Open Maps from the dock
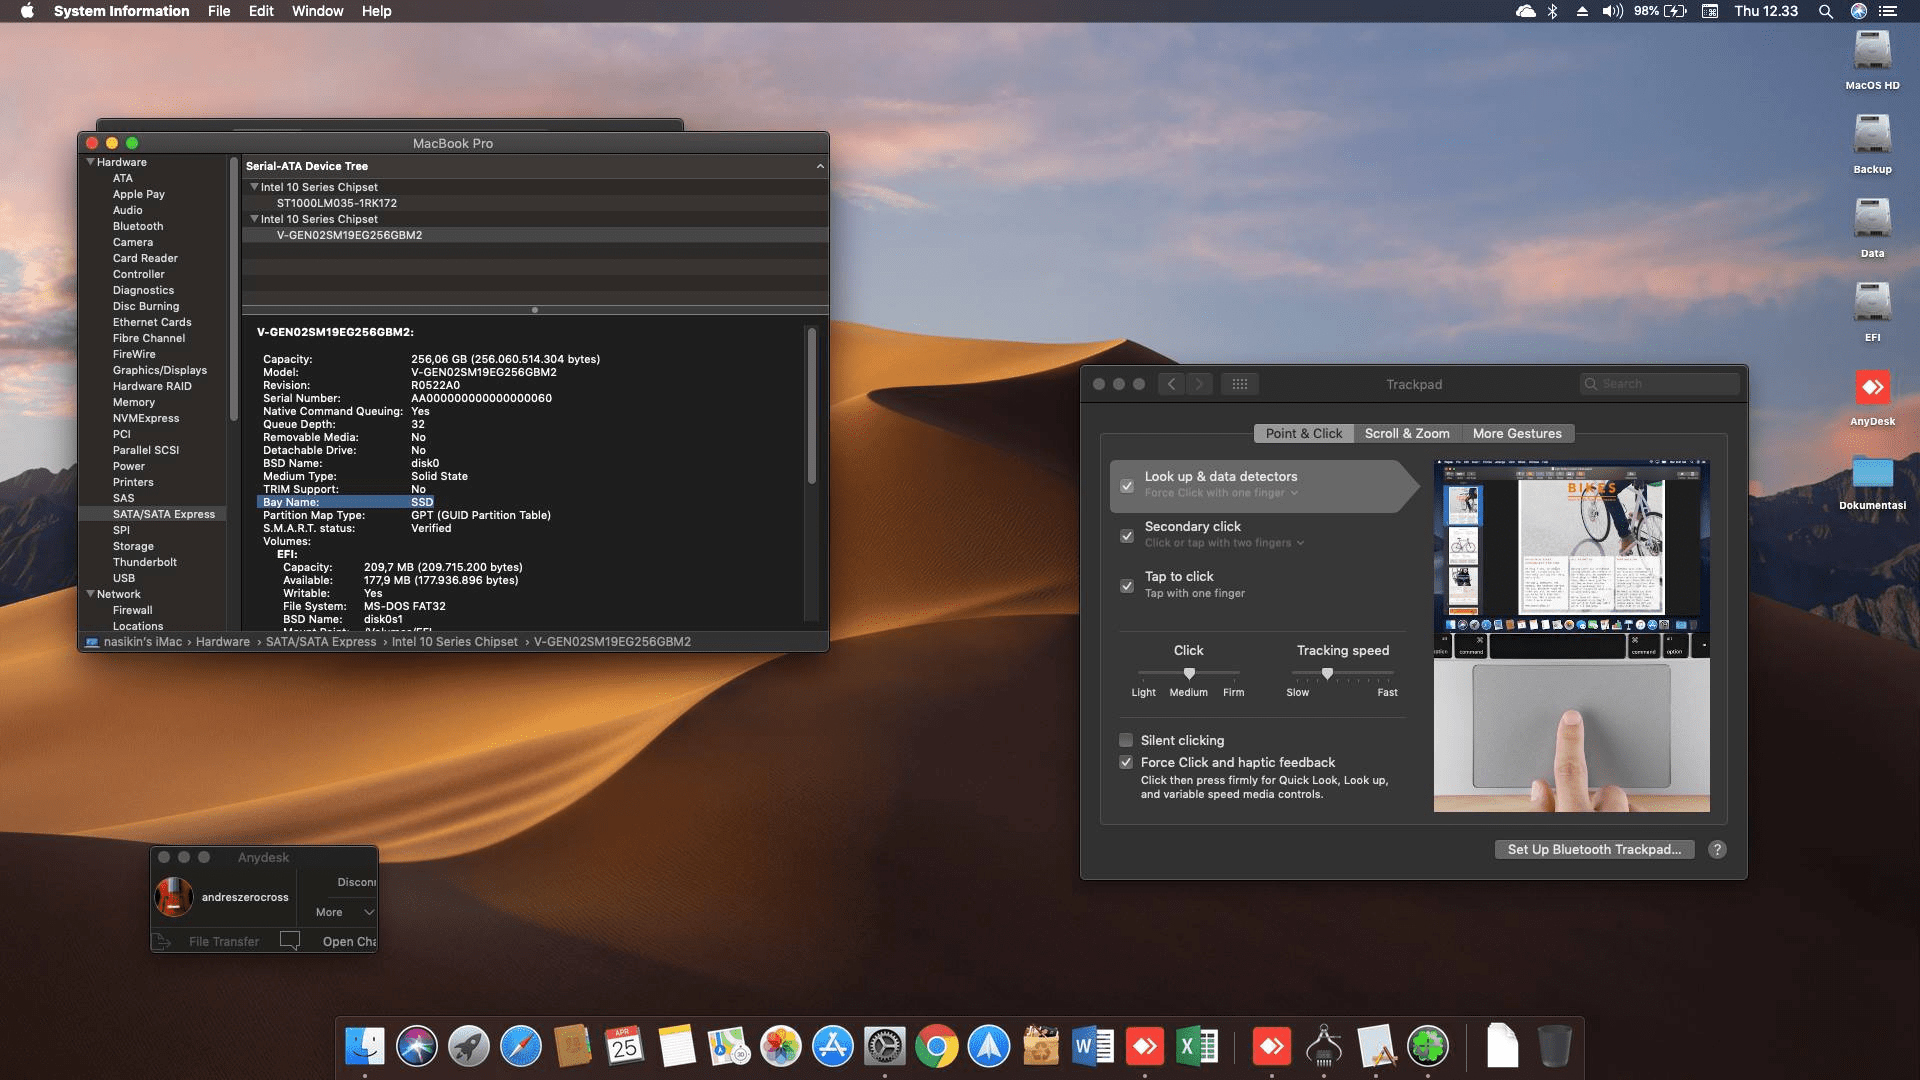Viewport: 1920px width, 1080px height. pos(729,1047)
